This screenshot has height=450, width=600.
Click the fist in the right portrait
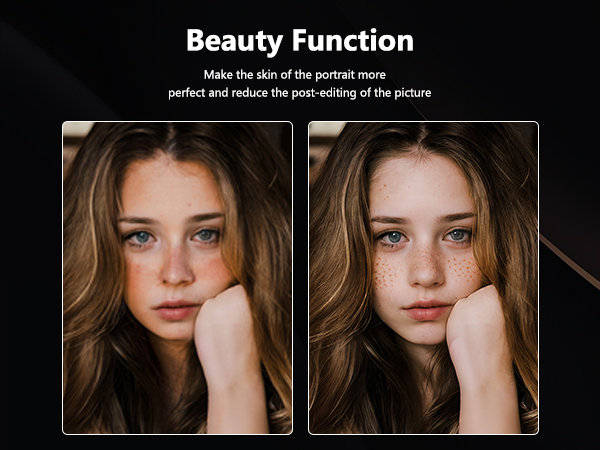coord(474,316)
